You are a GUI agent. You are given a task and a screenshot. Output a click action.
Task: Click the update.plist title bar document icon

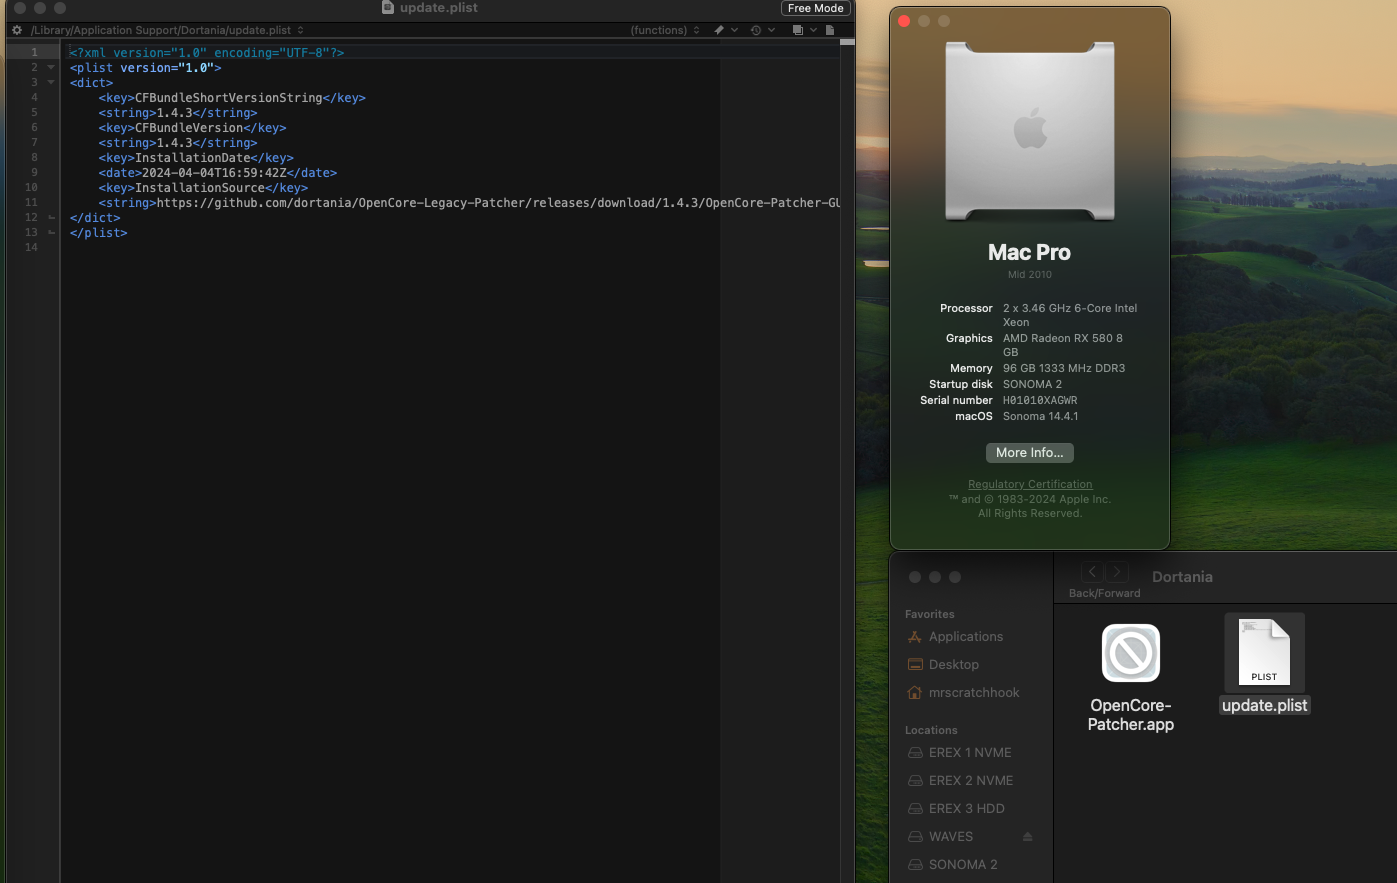coord(388,8)
